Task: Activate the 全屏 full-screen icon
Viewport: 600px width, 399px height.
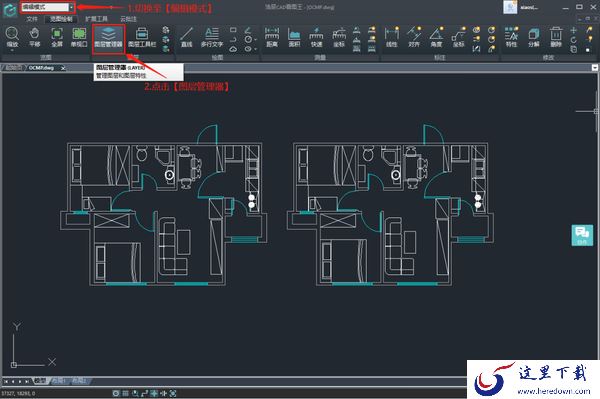Action: [57, 37]
